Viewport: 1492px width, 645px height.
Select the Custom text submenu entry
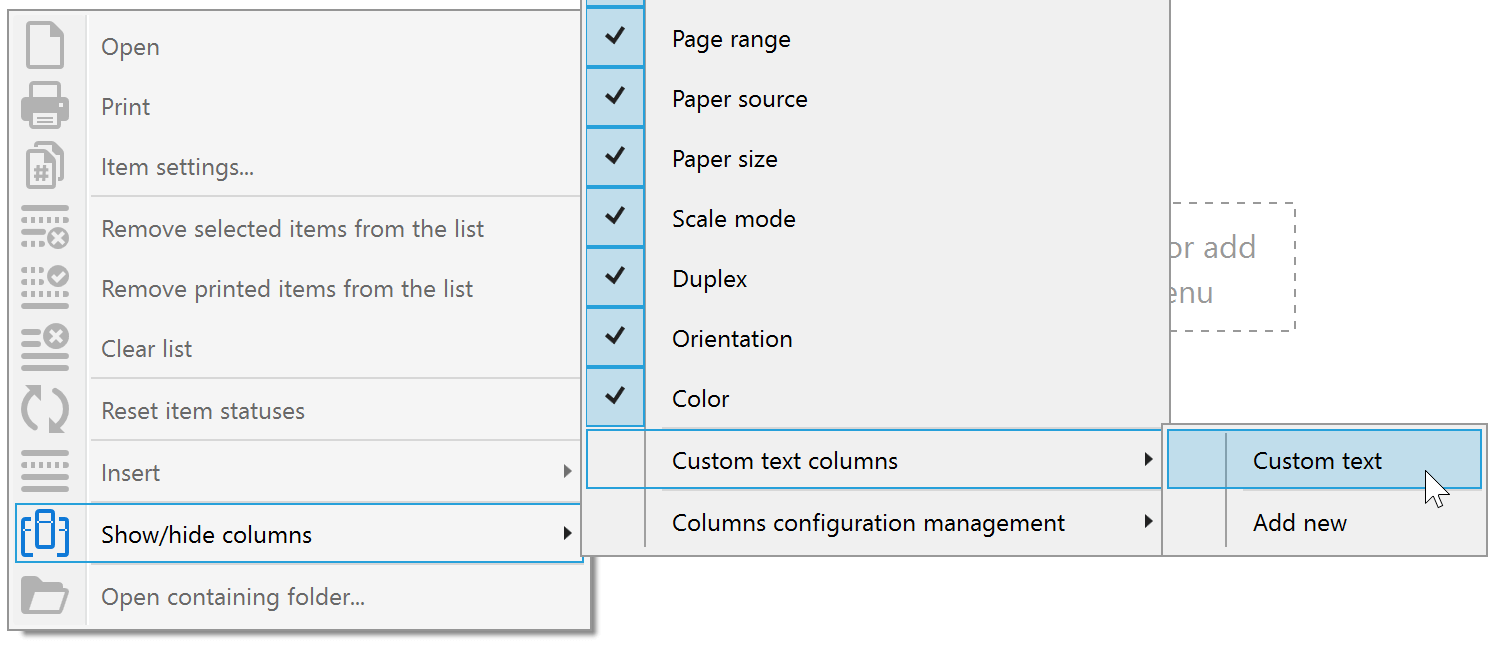(1316, 460)
